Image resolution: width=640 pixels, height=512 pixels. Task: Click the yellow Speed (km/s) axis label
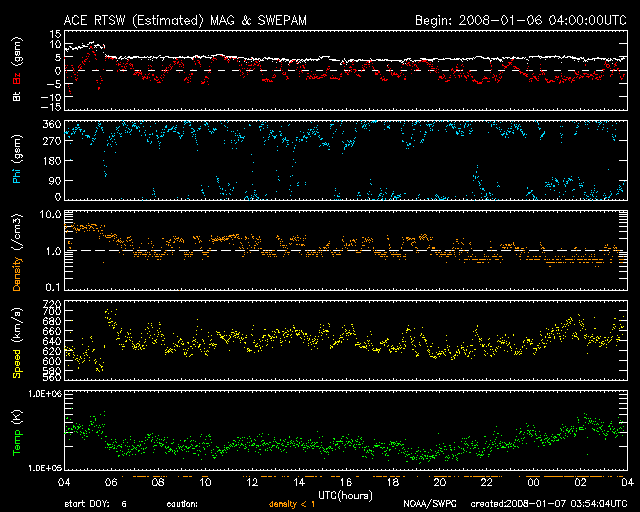tap(16, 342)
